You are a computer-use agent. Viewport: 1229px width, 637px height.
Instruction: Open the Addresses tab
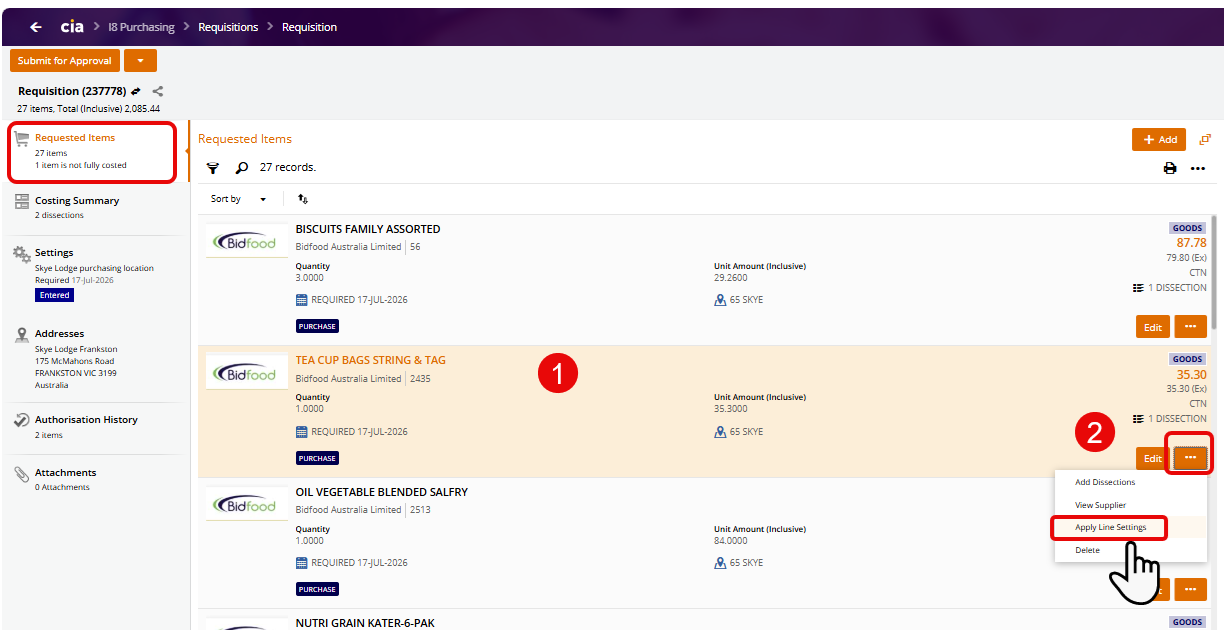(93, 359)
